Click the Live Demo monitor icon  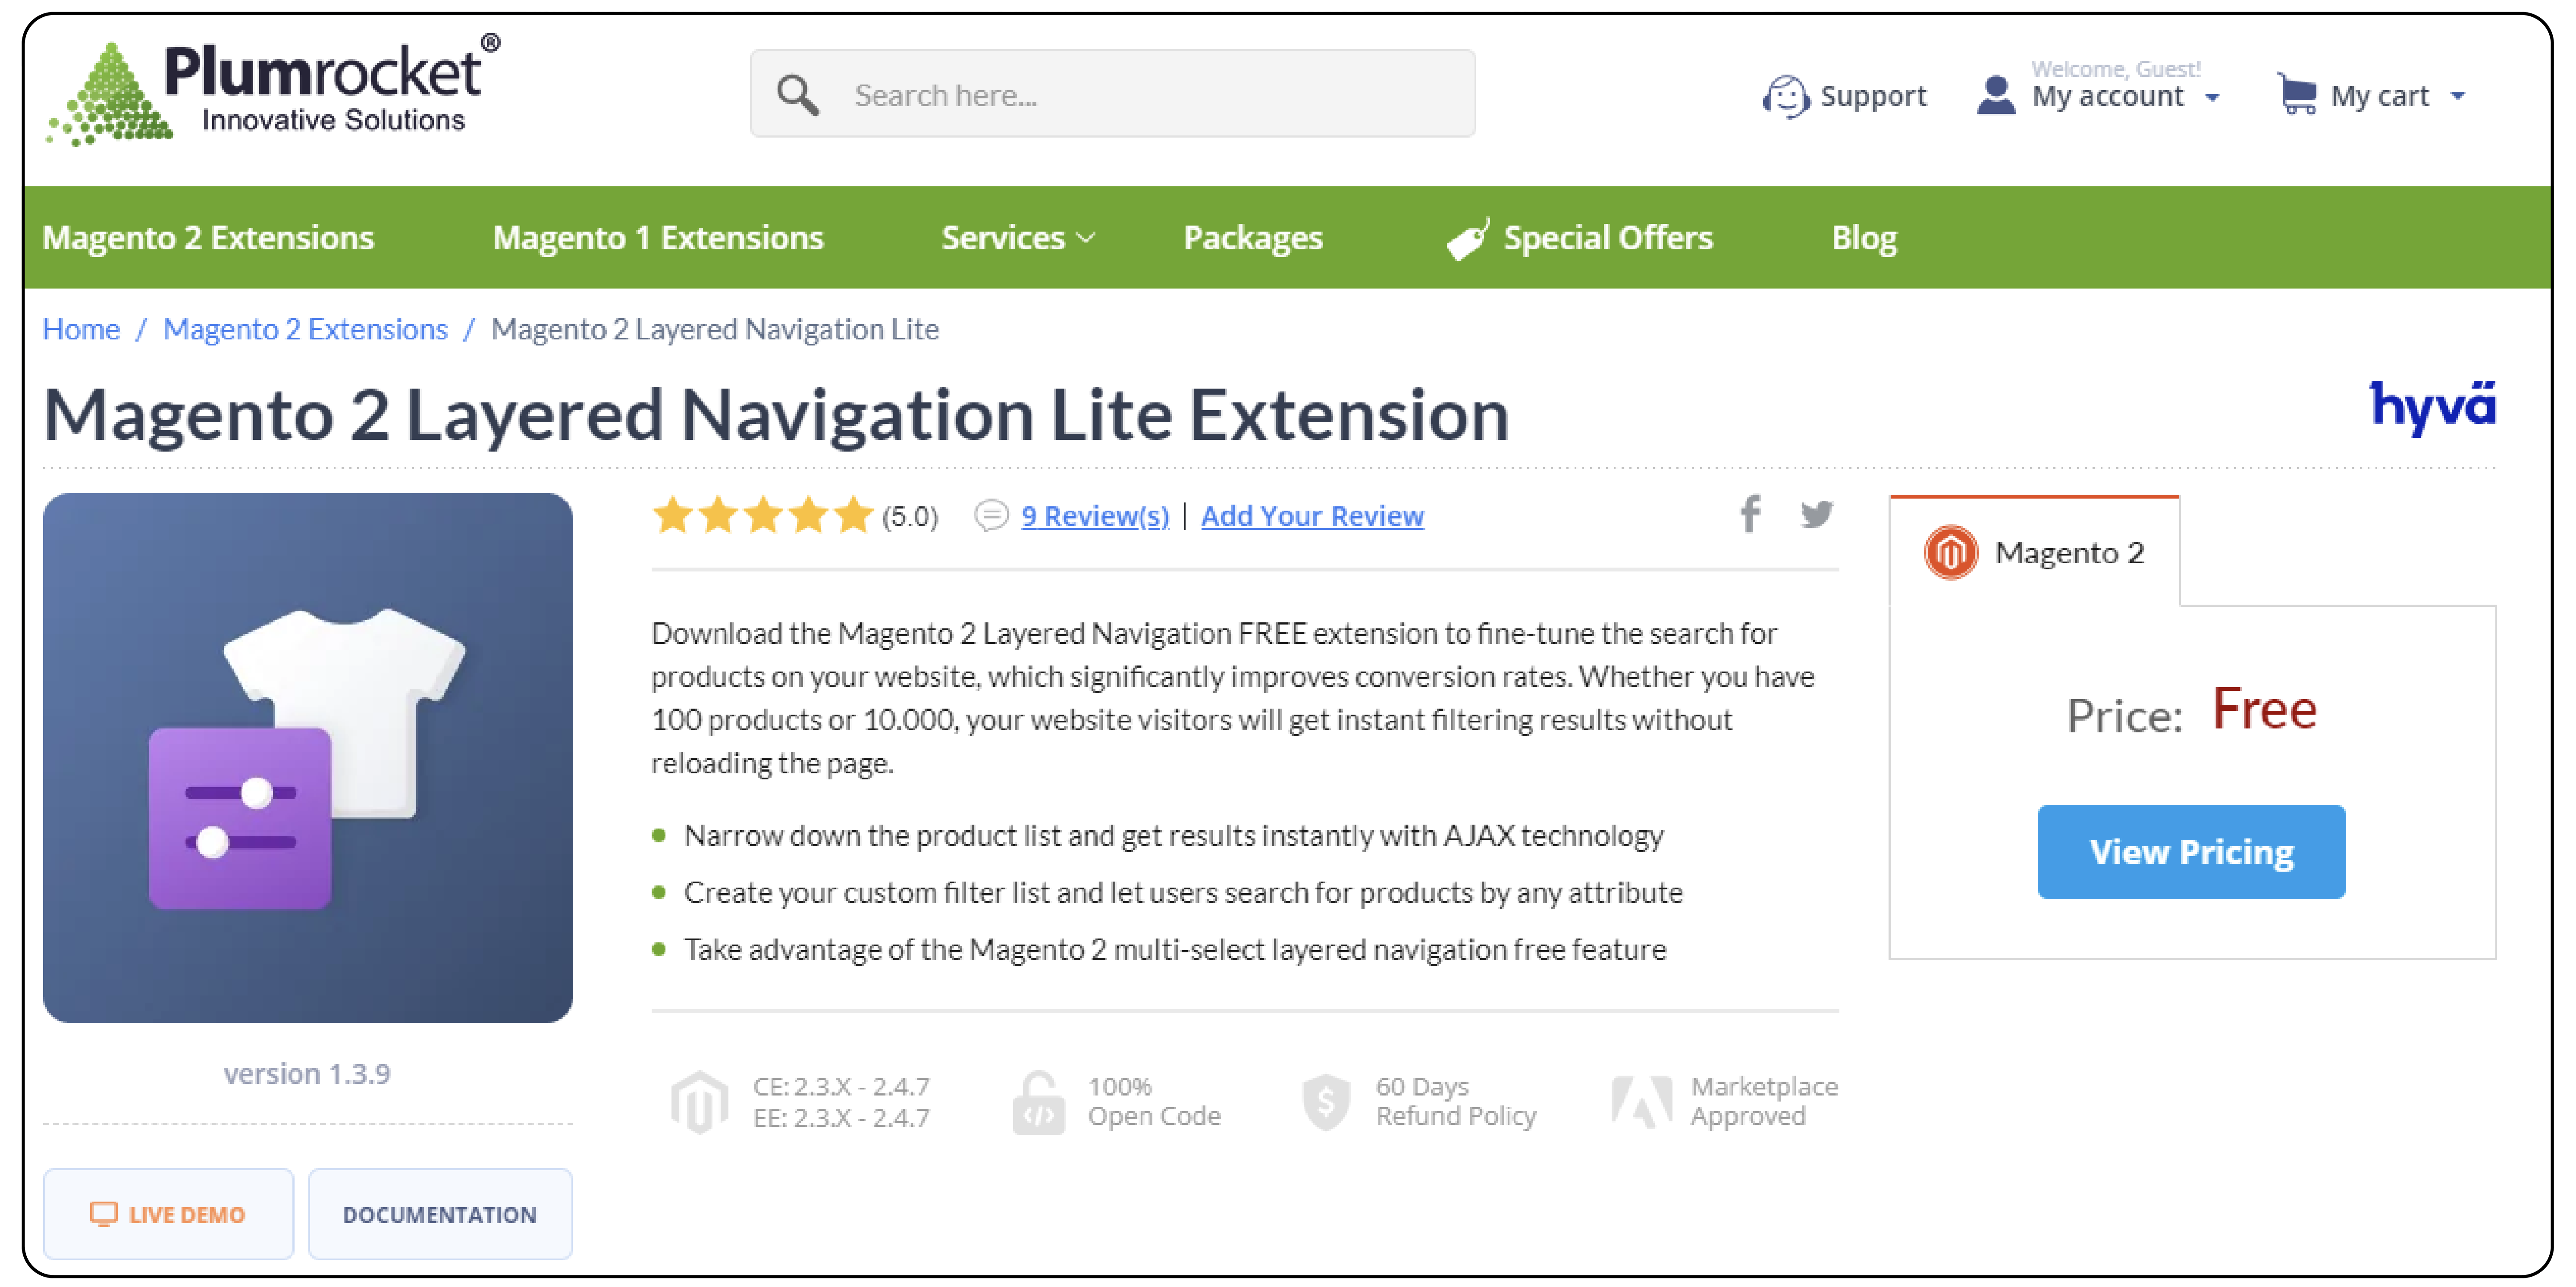[x=104, y=1215]
